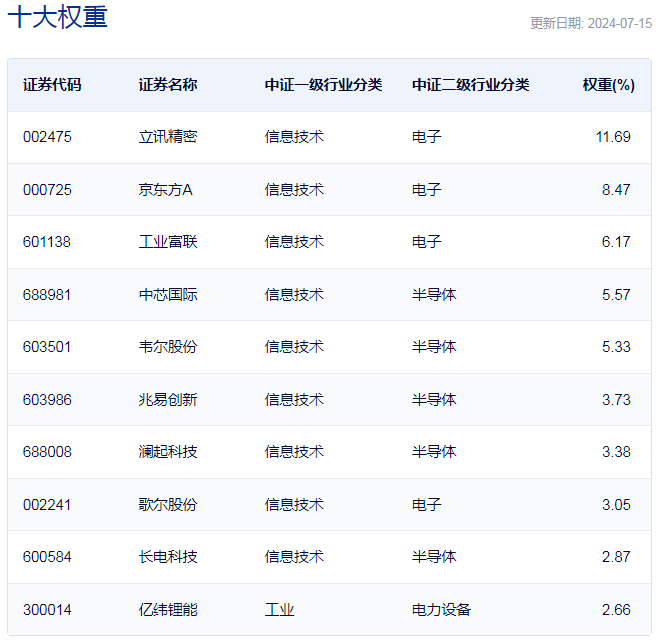Click the stock name 亿纬锂能

click(x=168, y=610)
